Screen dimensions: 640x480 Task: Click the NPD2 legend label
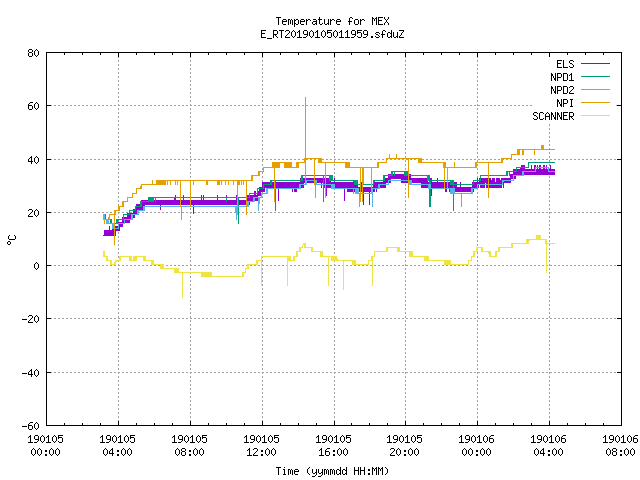[x=562, y=90]
